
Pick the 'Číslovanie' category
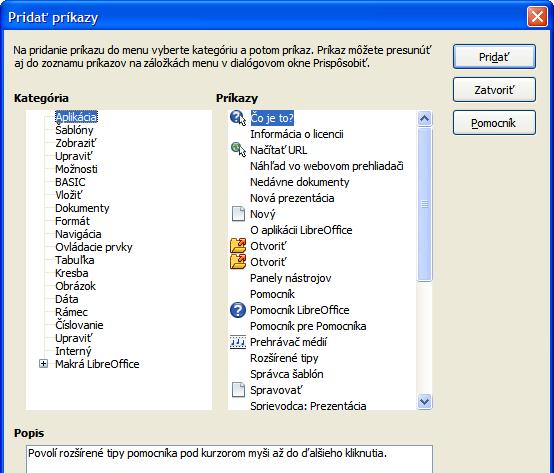click(x=79, y=325)
